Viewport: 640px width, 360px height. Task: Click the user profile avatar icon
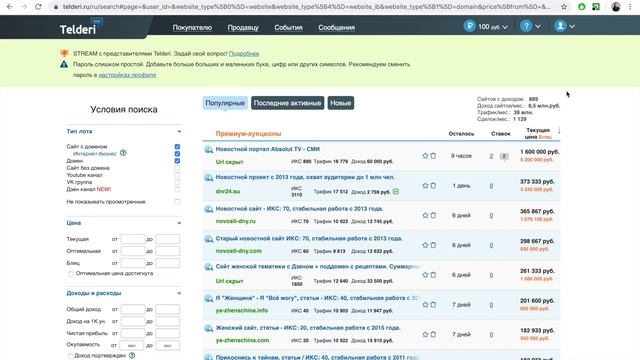click(560, 26)
